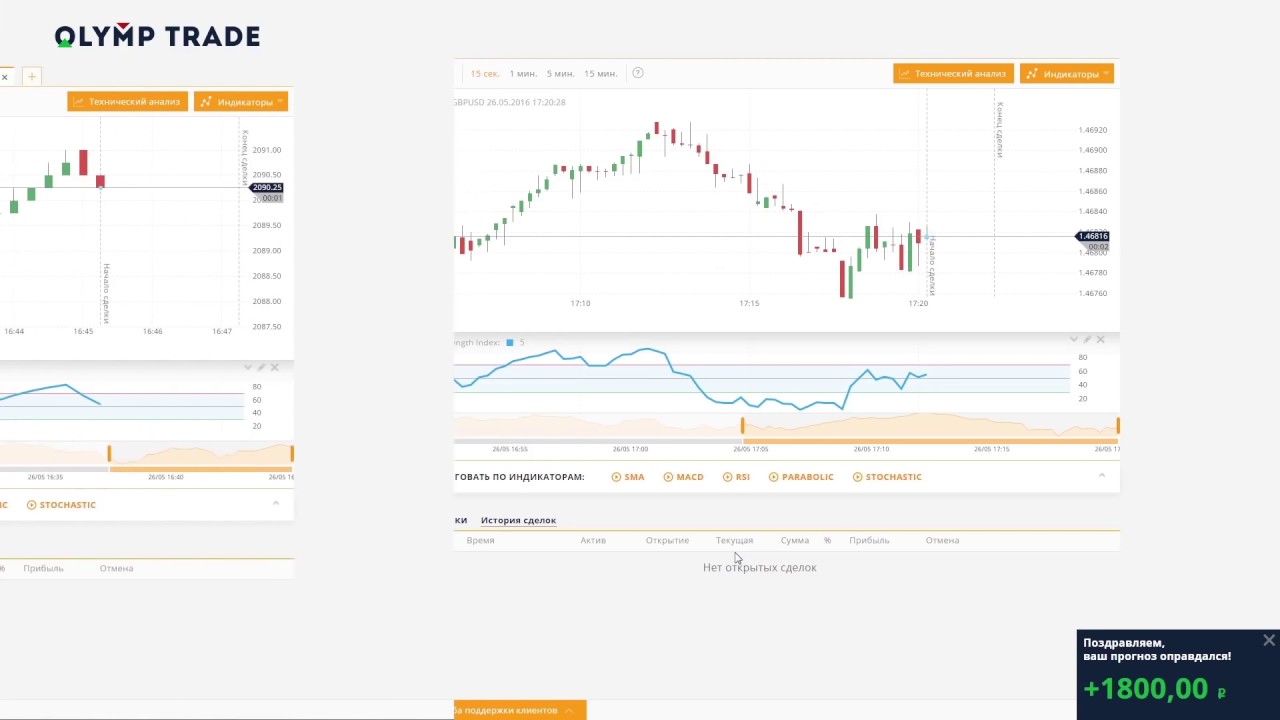
Task: Click Сумма column header
Action: click(x=795, y=540)
